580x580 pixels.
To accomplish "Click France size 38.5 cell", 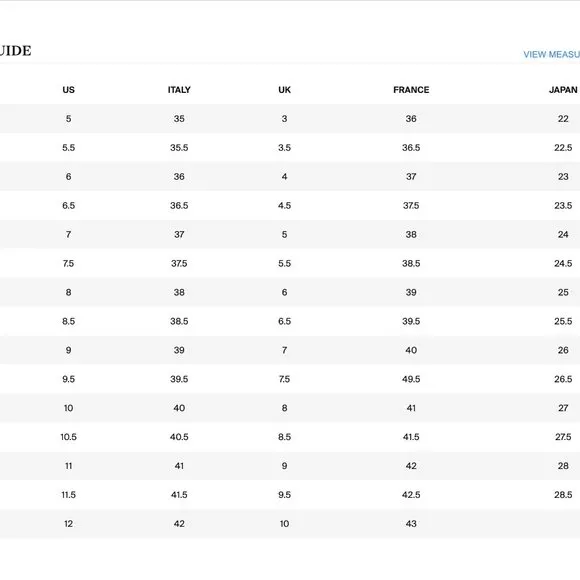I will (x=411, y=263).
